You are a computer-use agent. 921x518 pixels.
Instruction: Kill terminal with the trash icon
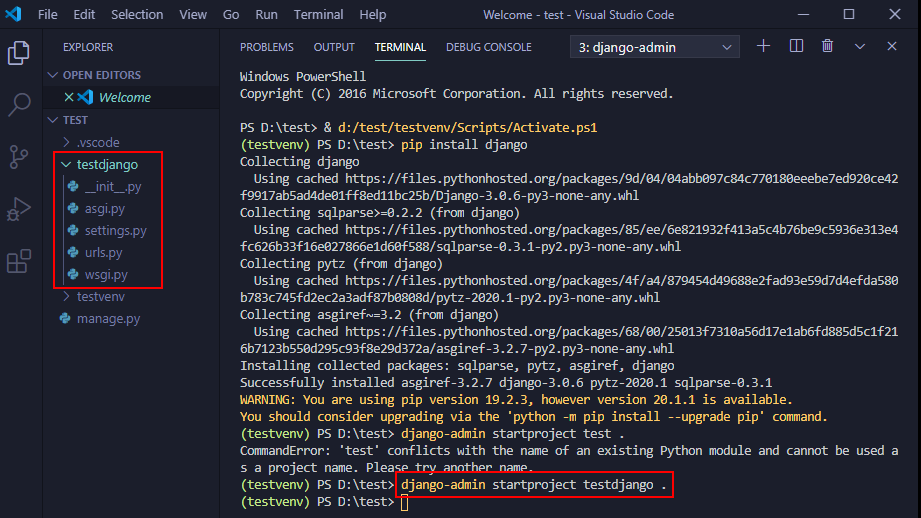(827, 46)
